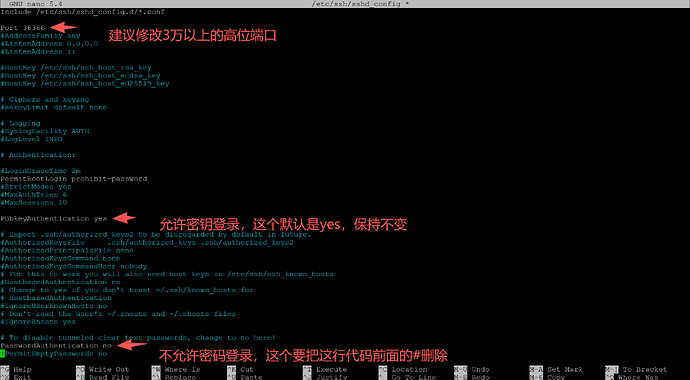Screen dimensions: 690x380
Task: Click the ^K Cut shortcut
Action: (x=240, y=369)
